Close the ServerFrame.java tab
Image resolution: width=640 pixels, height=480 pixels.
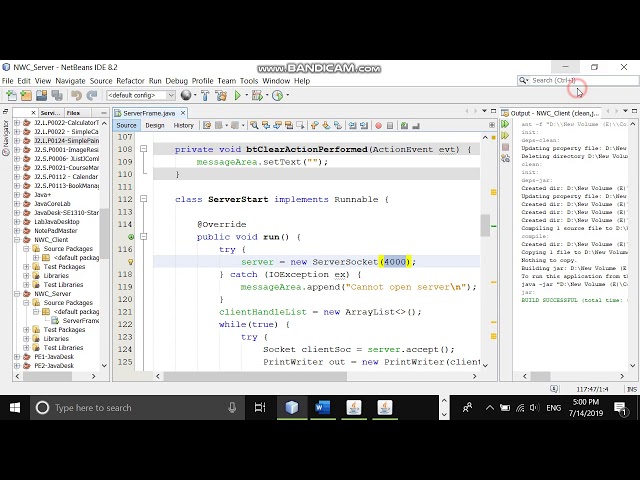[183, 113]
